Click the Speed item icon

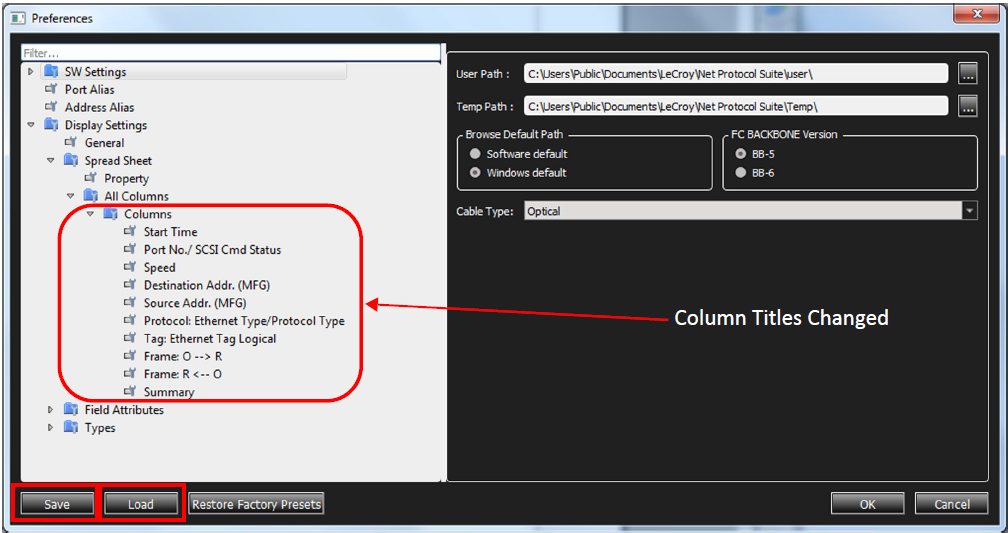(130, 267)
